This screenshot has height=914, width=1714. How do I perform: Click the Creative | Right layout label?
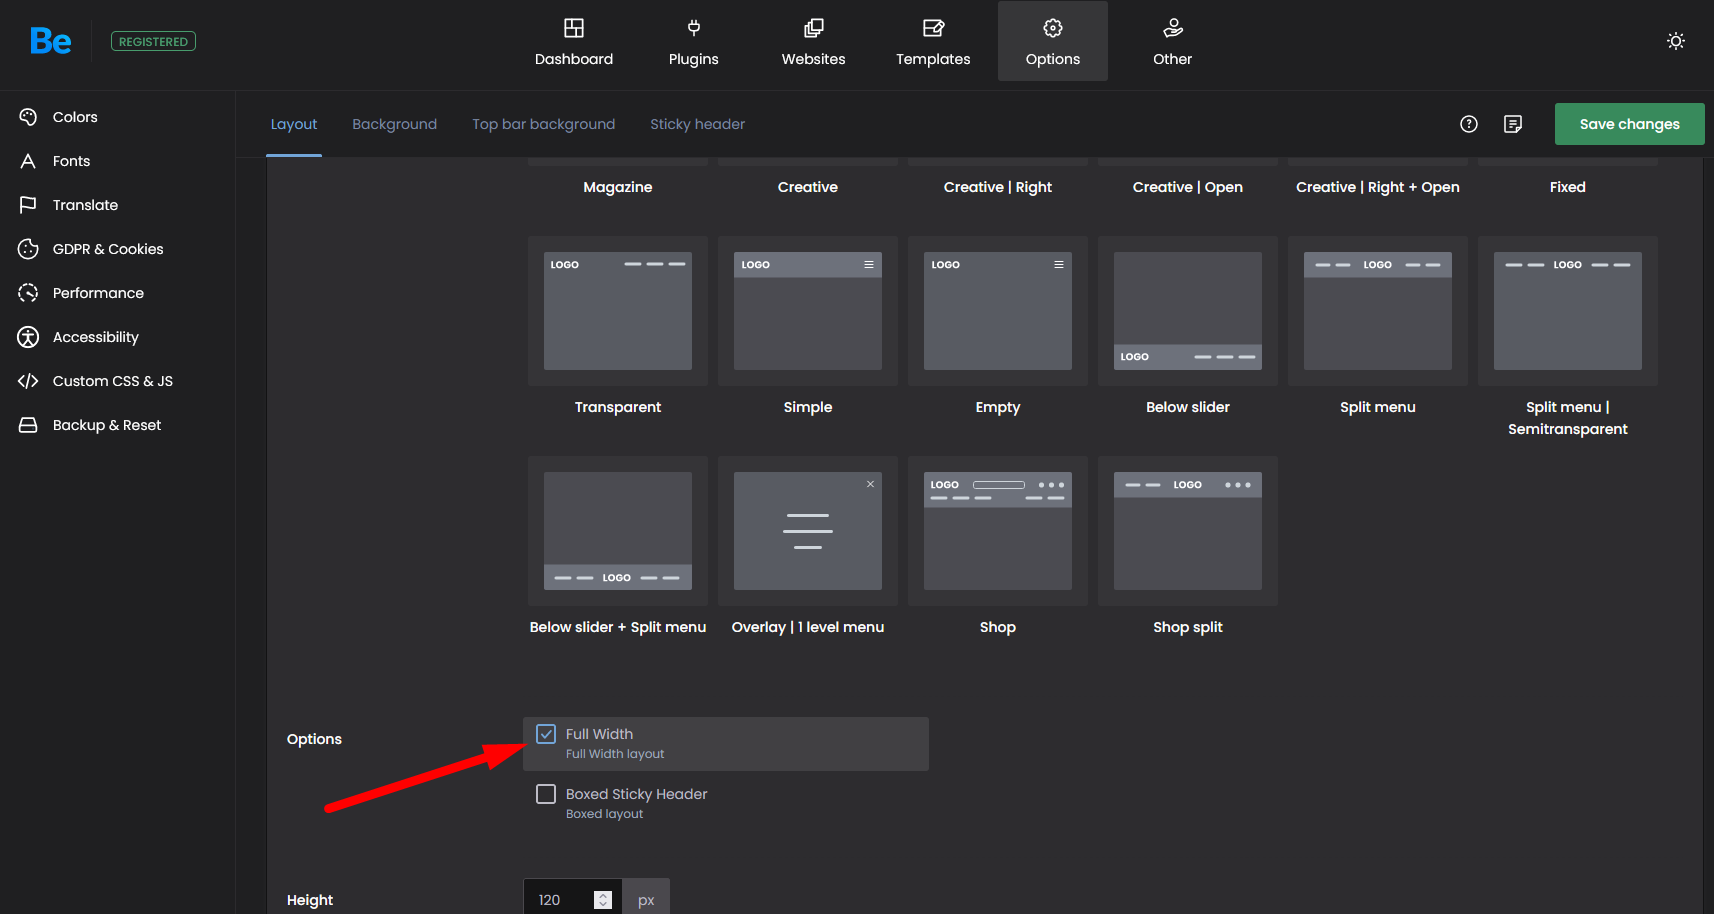tap(998, 187)
